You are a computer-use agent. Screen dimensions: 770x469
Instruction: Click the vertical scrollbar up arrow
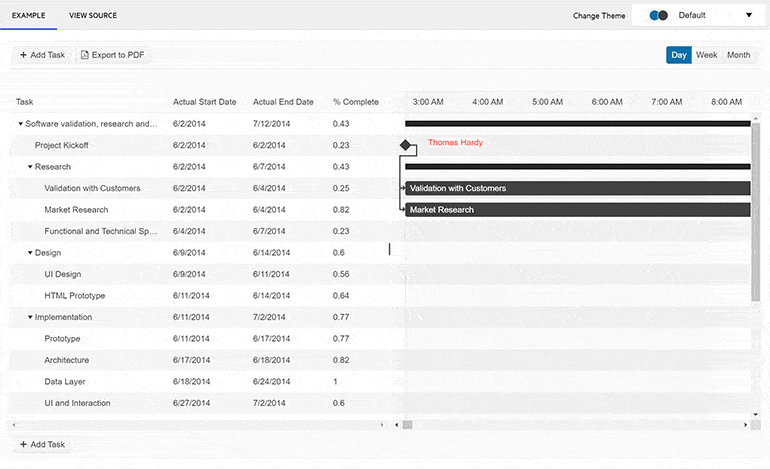(x=756, y=119)
